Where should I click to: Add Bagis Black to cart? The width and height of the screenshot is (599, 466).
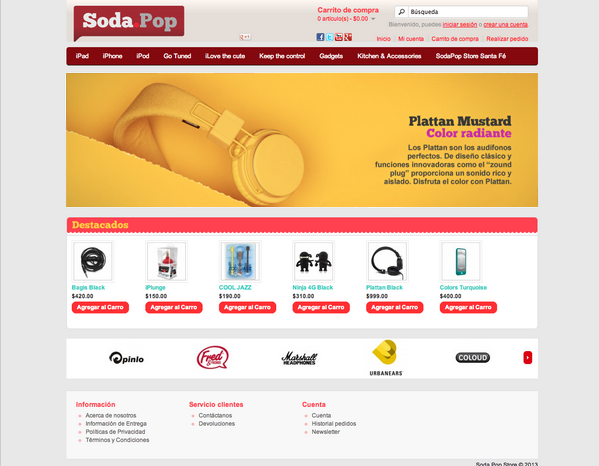point(100,307)
